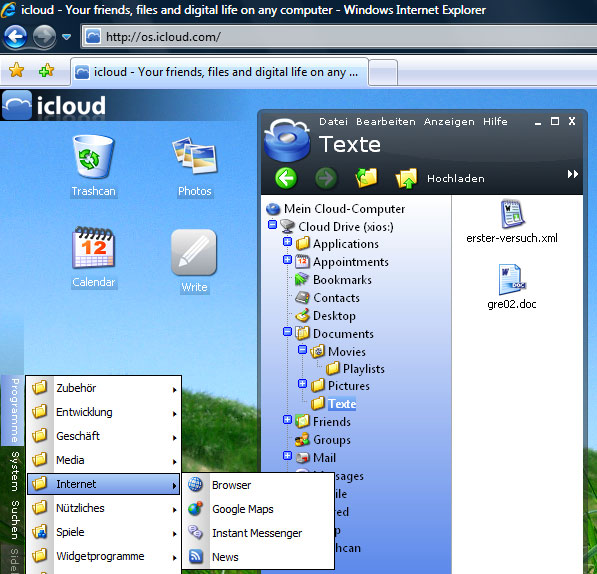
Task: Click Internet Explorer forward button
Action: pos(44,37)
